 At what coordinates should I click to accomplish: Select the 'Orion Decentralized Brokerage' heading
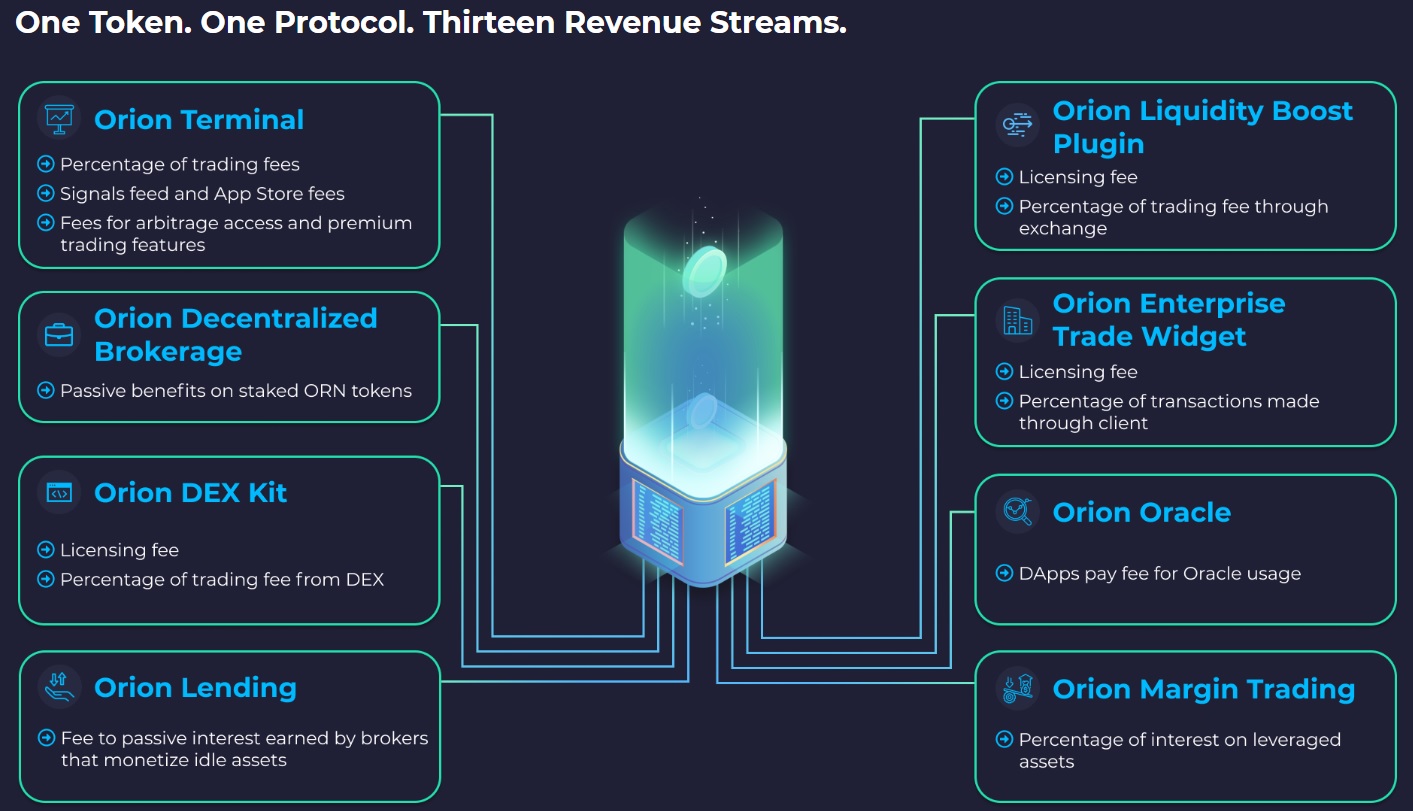(236, 335)
